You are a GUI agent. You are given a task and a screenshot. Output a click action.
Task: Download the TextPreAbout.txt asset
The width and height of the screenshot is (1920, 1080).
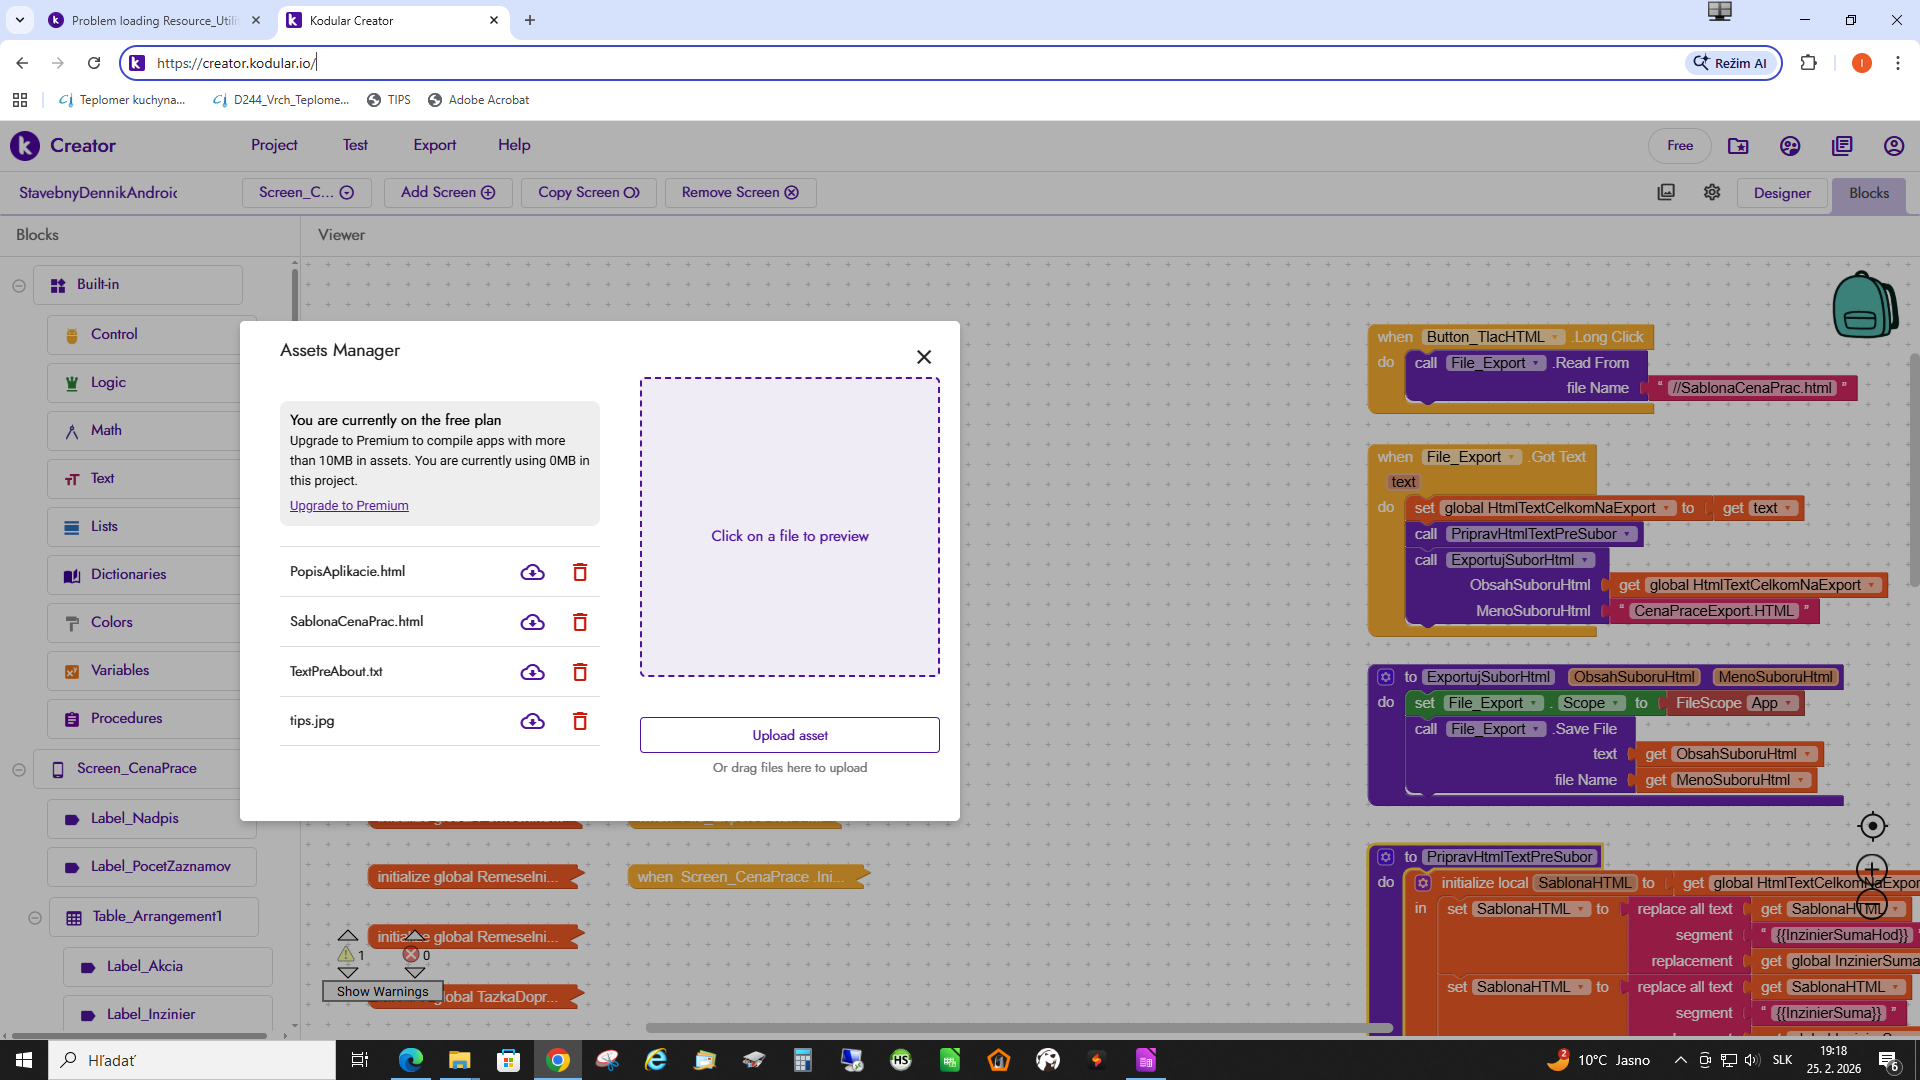point(532,672)
